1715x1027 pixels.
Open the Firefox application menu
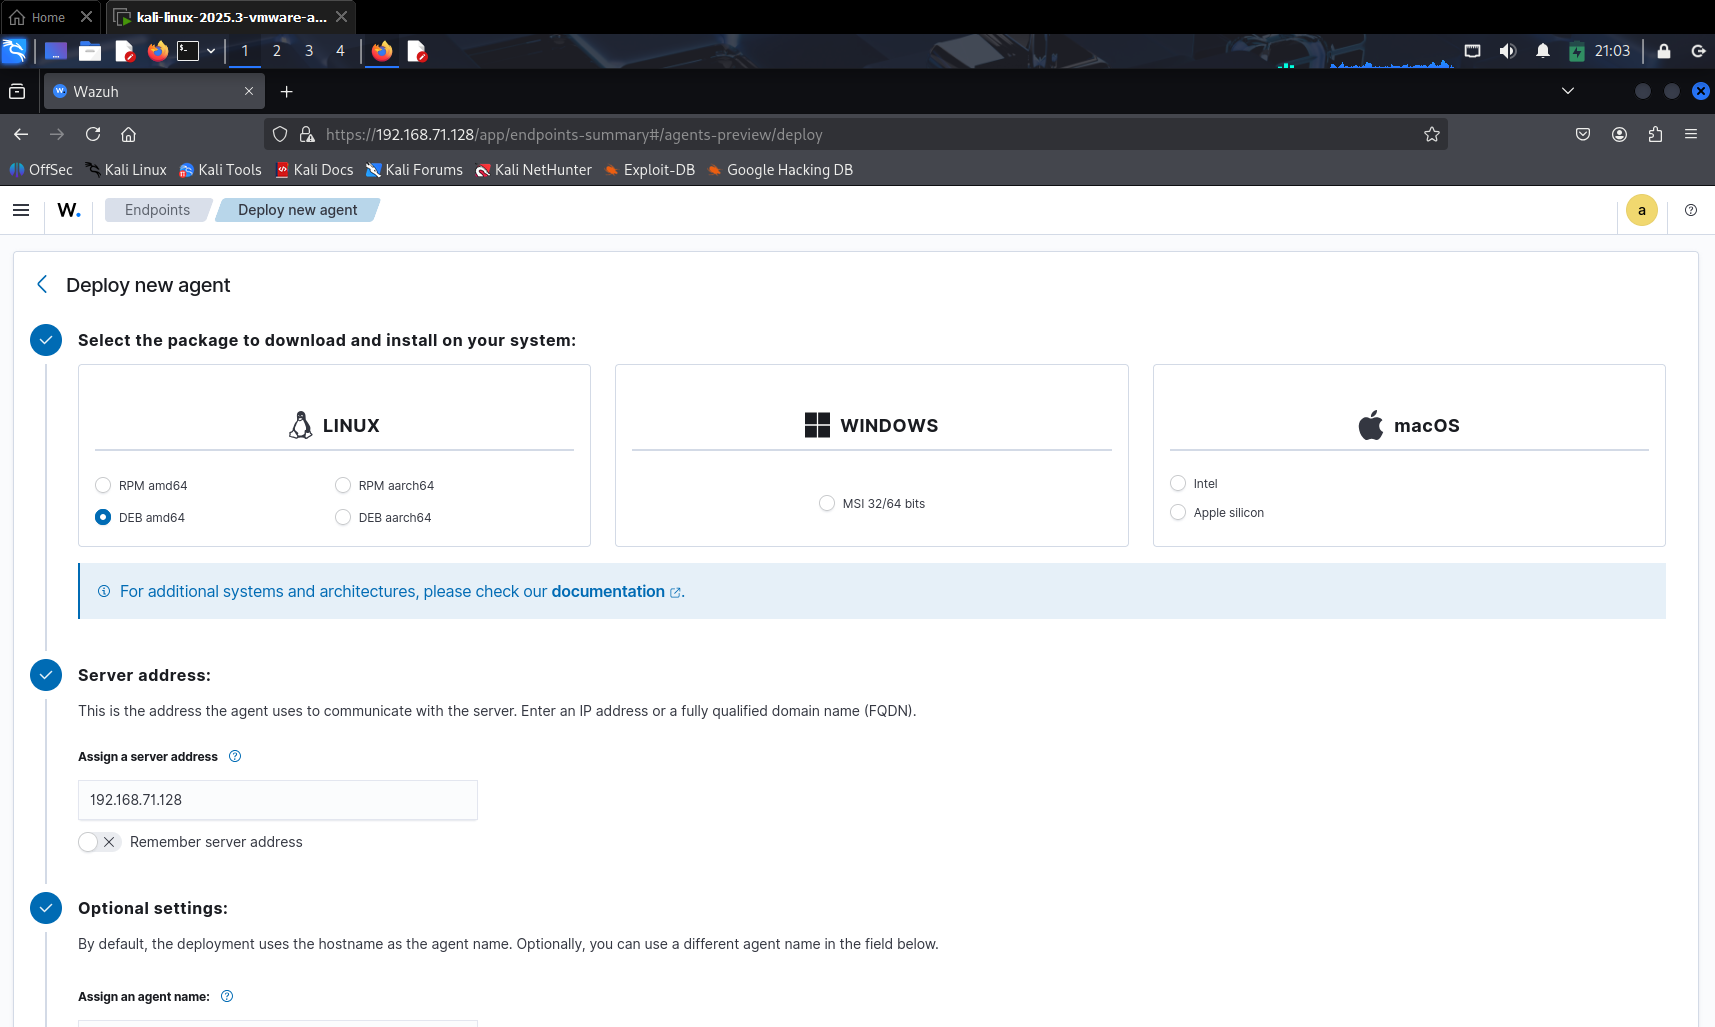pyautogui.click(x=1691, y=134)
